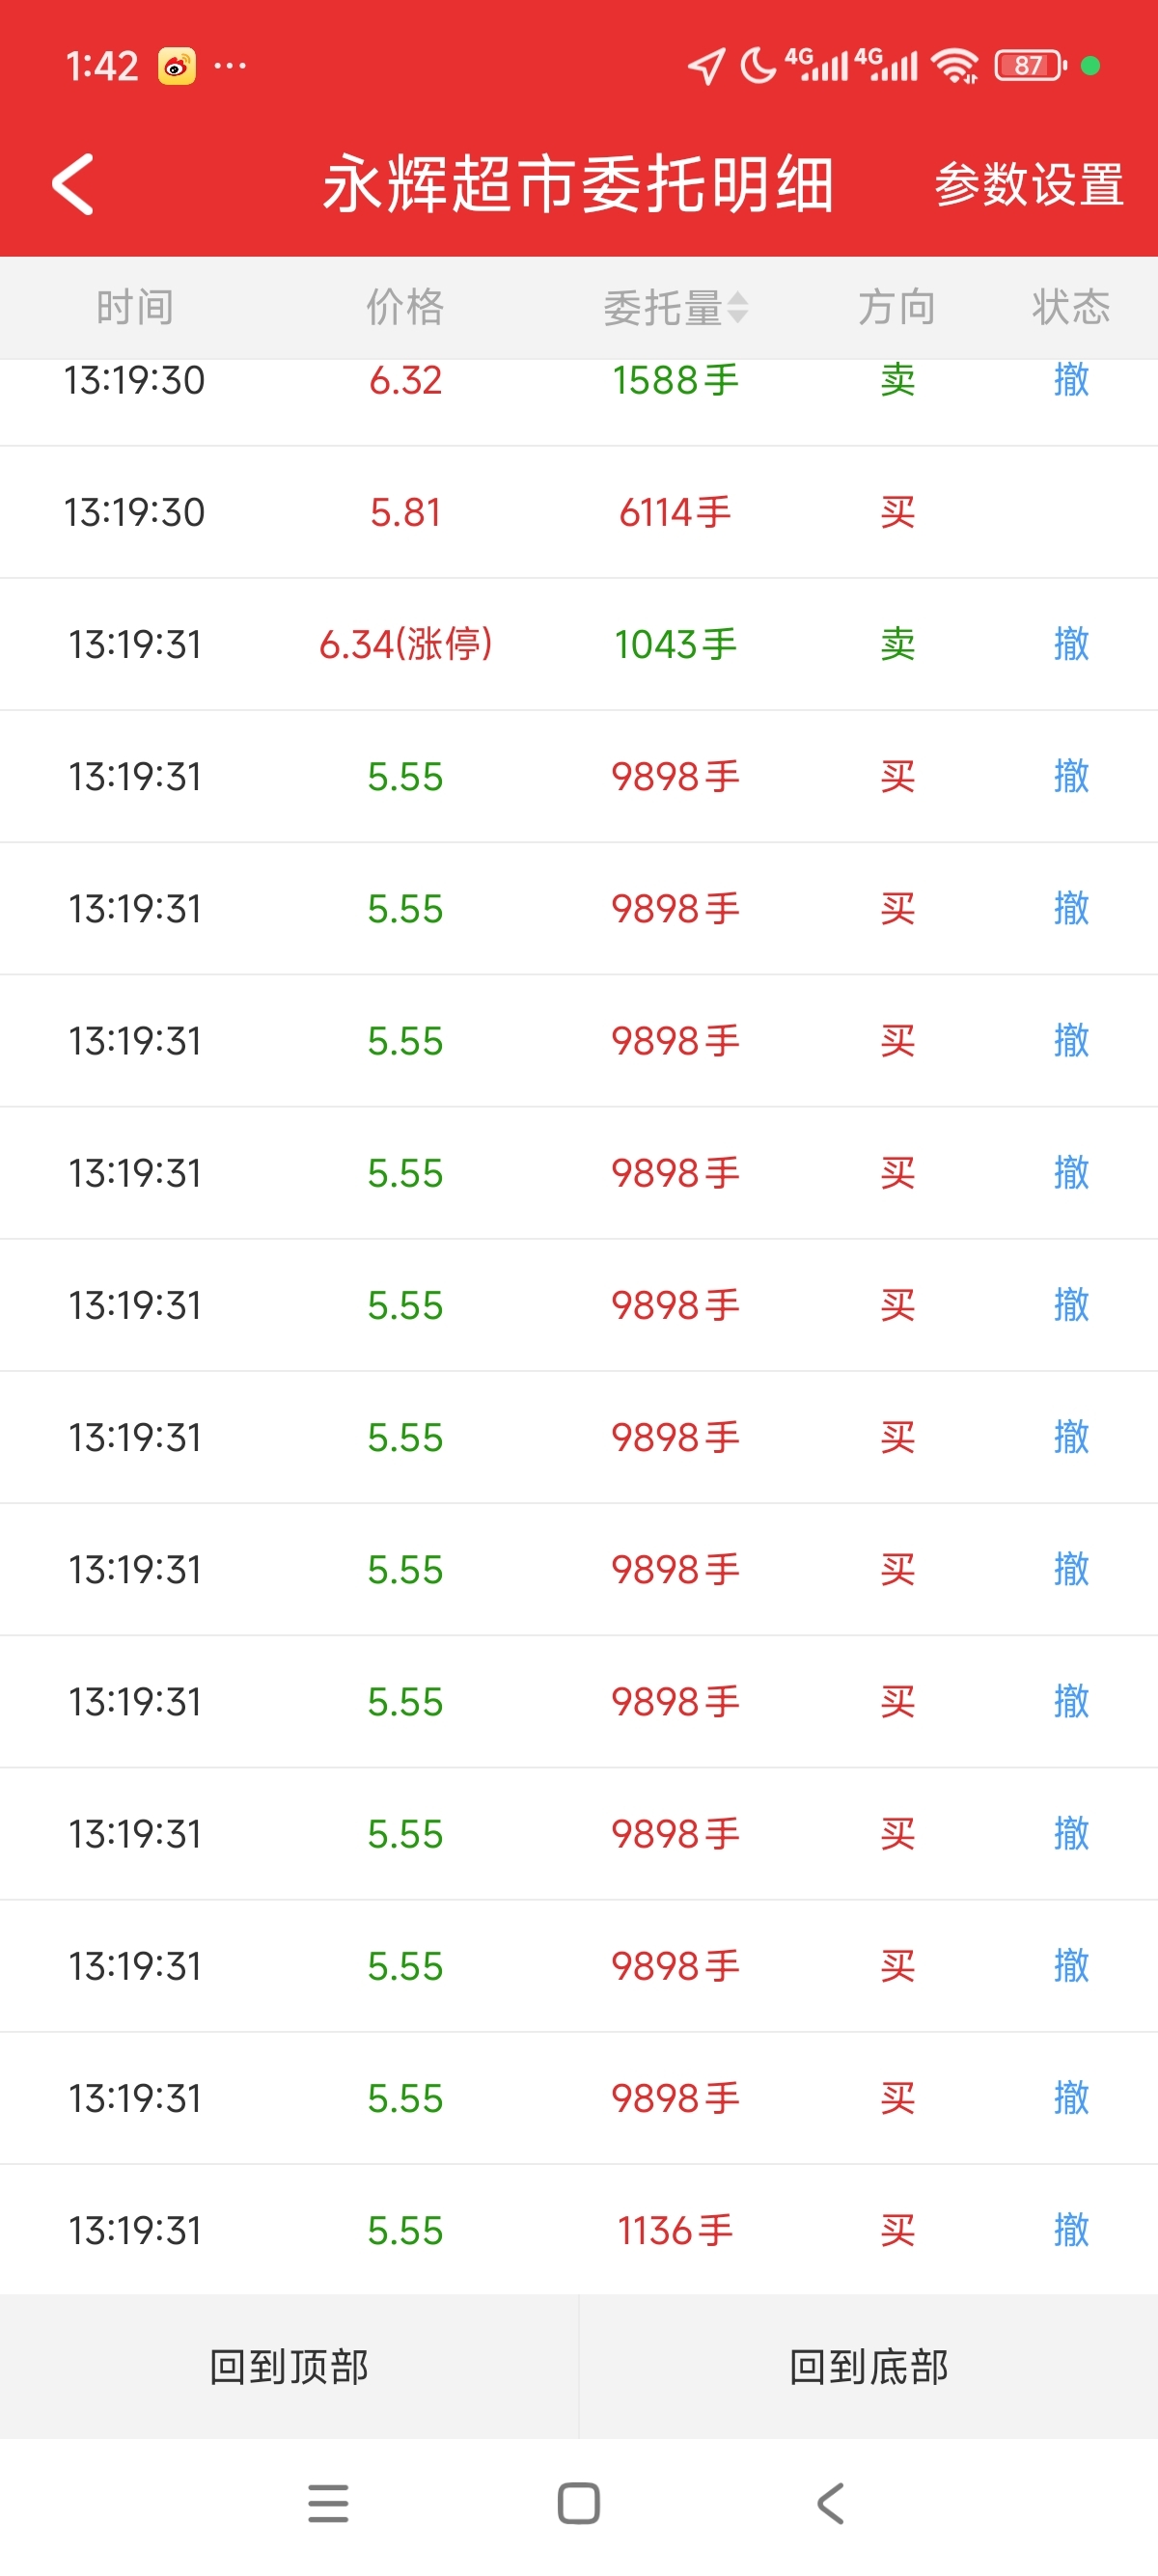Tap the Weibo notification icon

pyautogui.click(x=176, y=67)
